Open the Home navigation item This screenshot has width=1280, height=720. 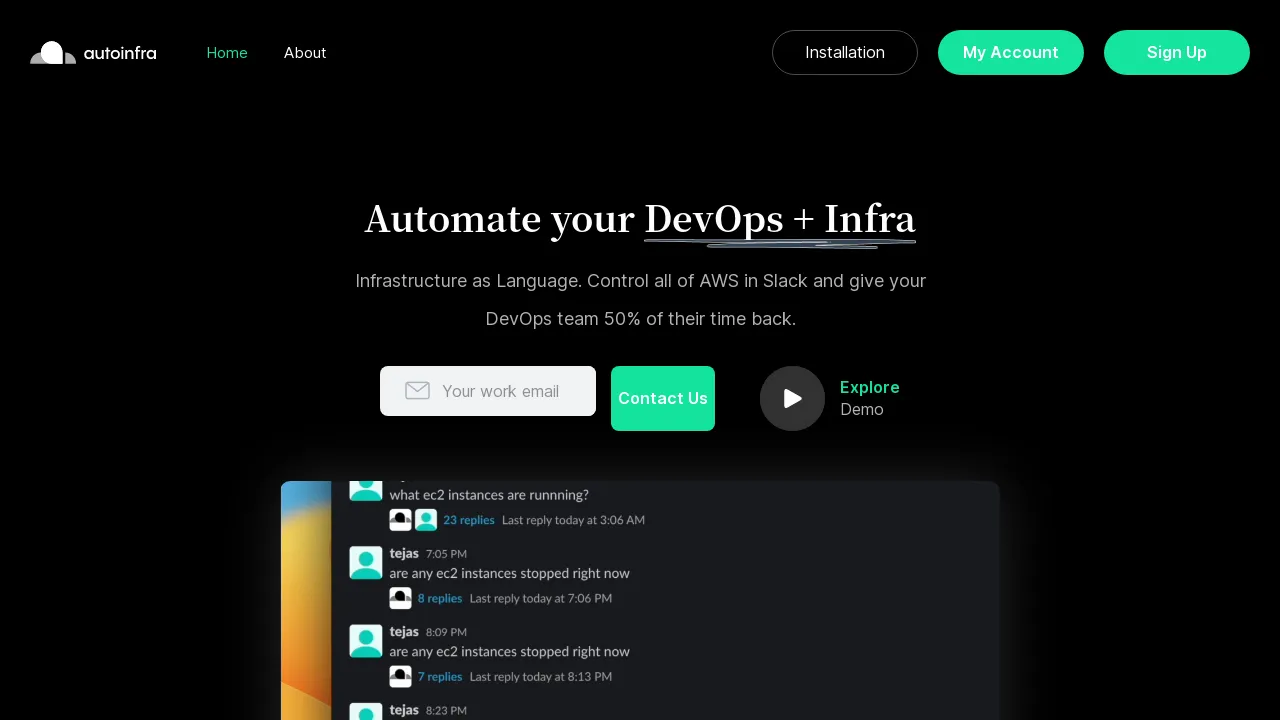[x=227, y=52]
